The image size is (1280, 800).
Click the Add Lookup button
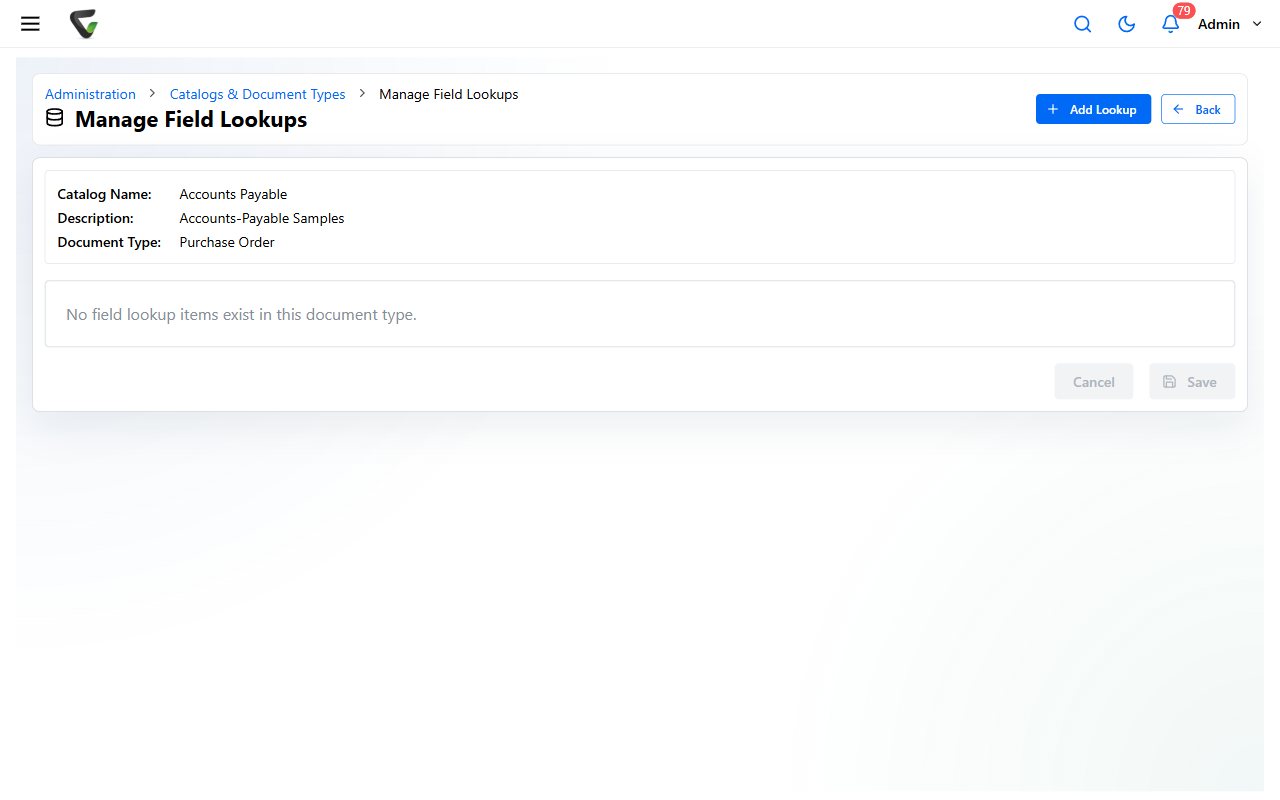(x=1093, y=109)
